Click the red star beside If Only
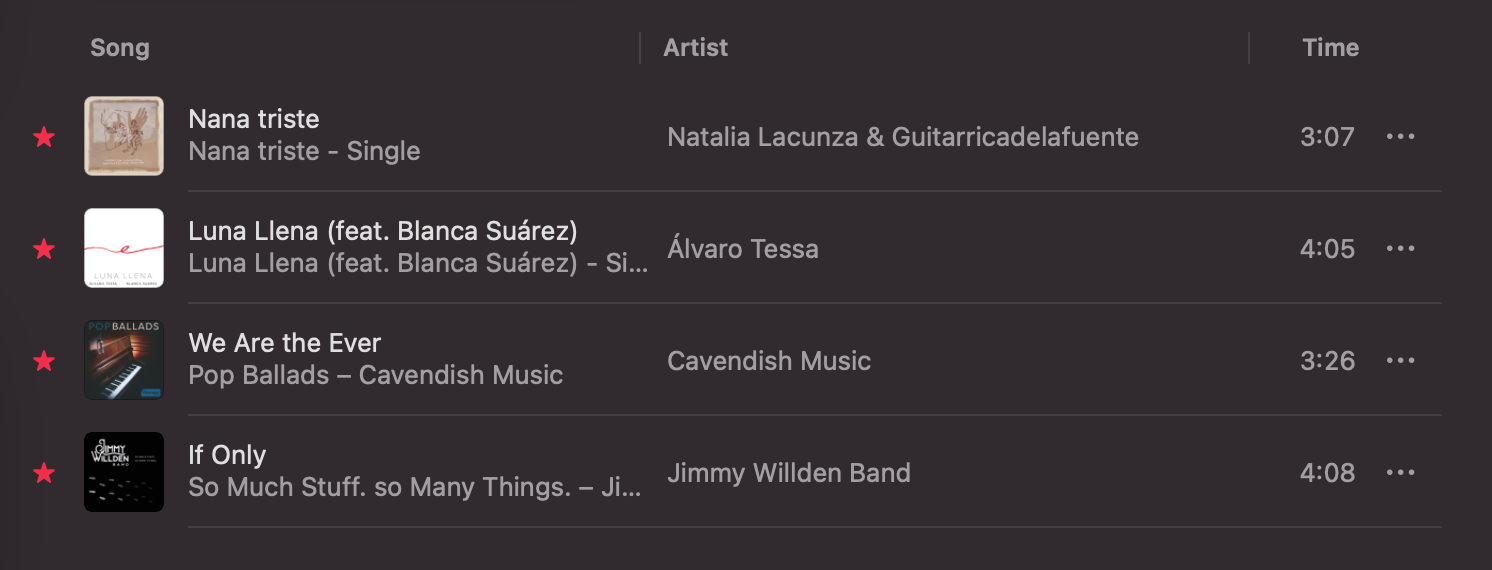Screen dimensions: 1492x570 (x=44, y=473)
